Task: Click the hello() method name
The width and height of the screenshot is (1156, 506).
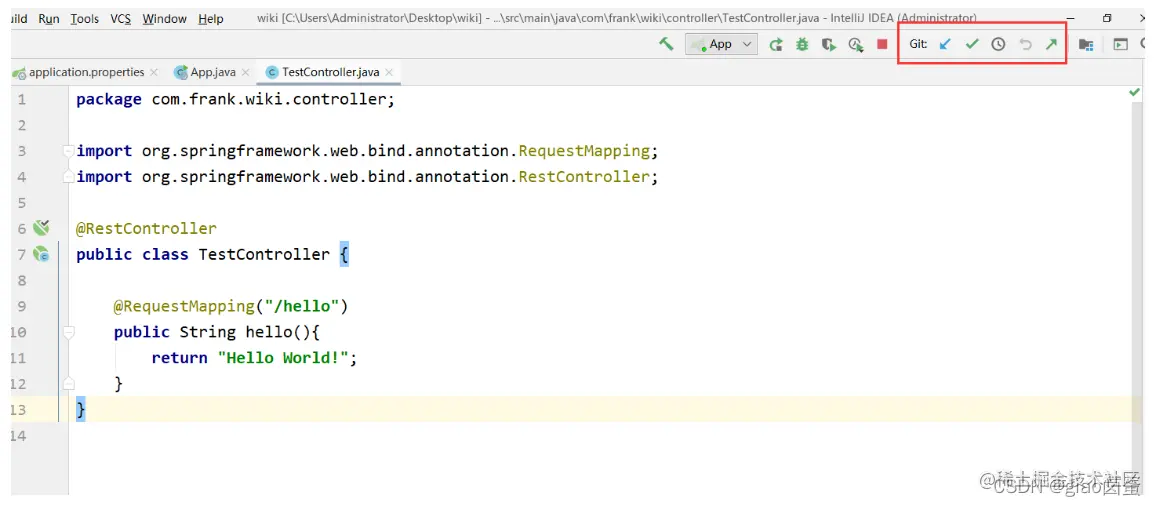Action: [x=269, y=332]
